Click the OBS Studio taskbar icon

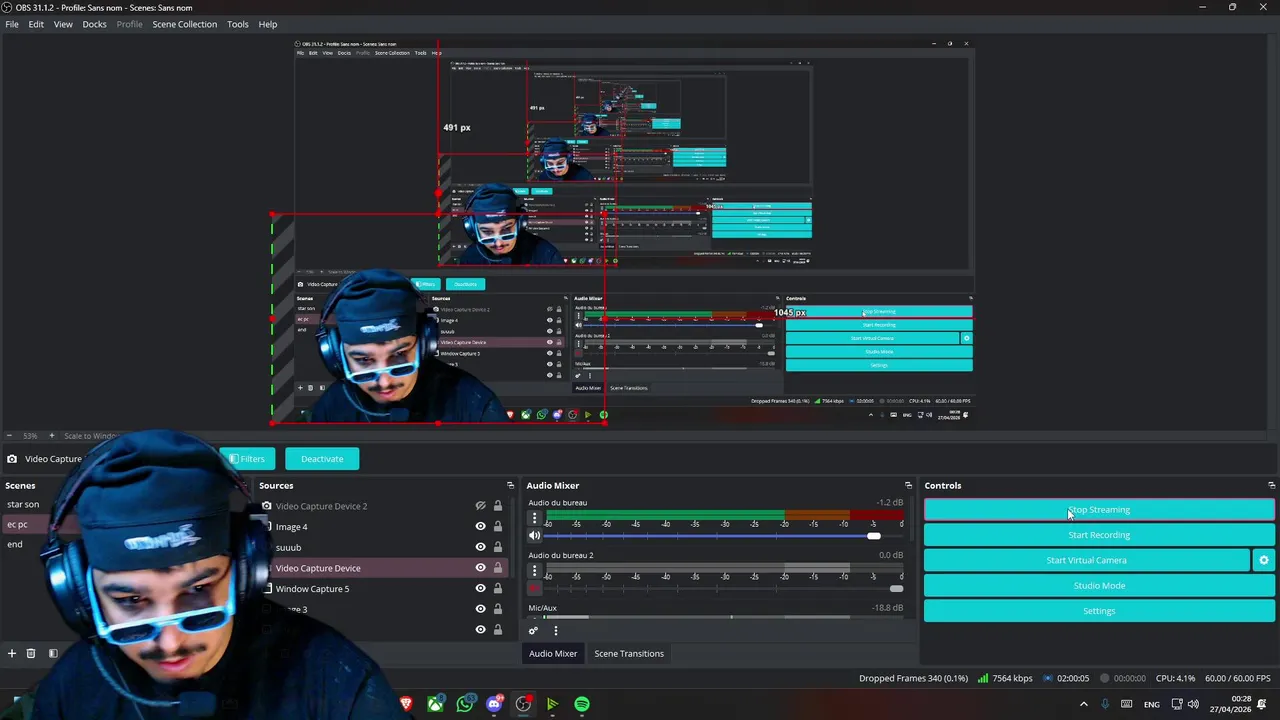pos(523,704)
